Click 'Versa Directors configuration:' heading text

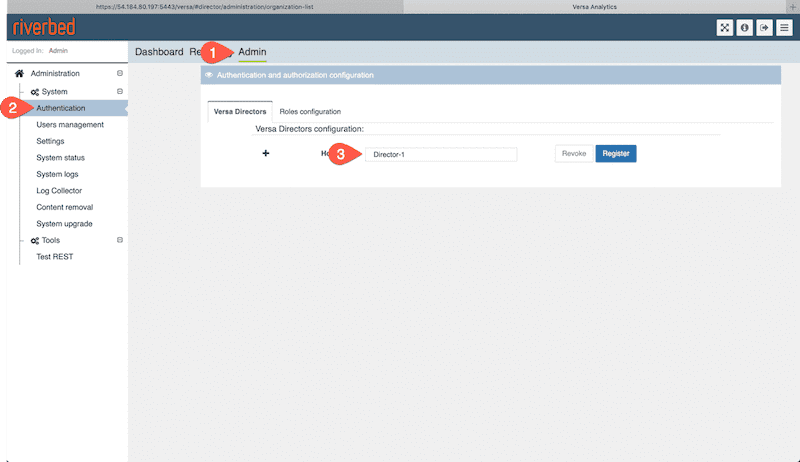tap(310, 129)
